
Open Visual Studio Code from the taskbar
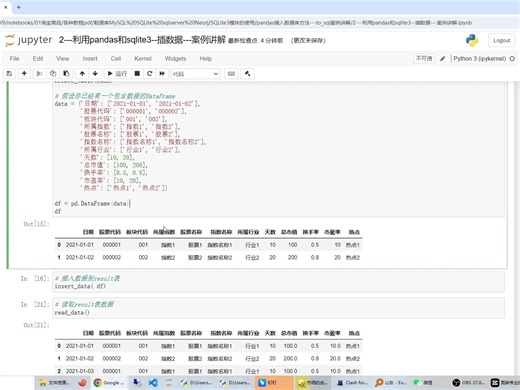(x=153, y=383)
